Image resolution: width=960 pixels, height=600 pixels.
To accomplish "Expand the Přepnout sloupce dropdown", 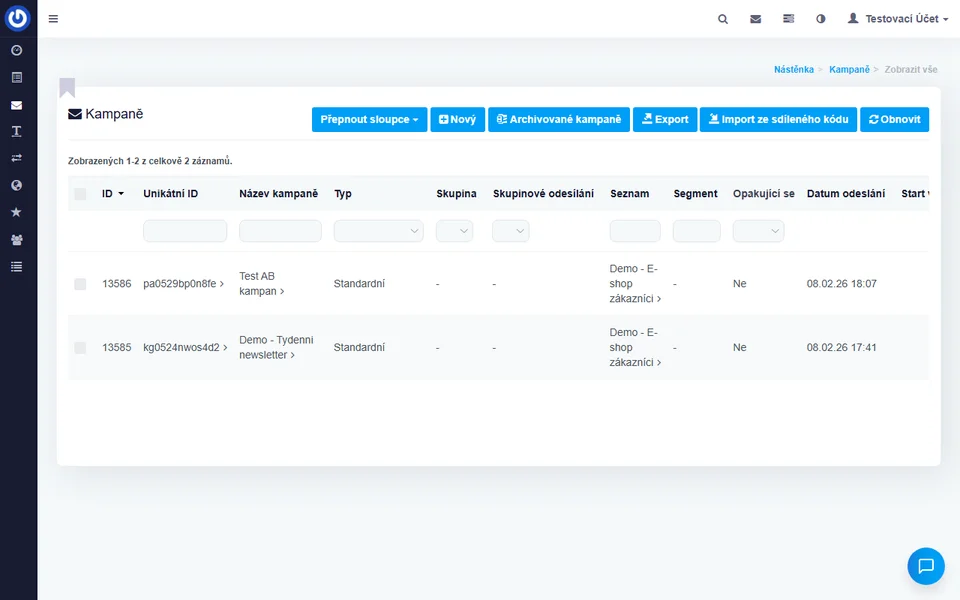I will point(369,120).
